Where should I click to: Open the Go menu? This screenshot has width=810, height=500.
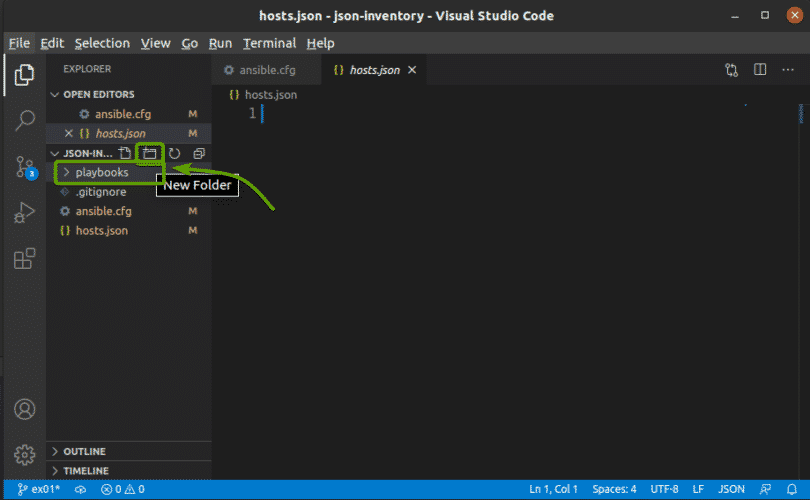click(190, 43)
